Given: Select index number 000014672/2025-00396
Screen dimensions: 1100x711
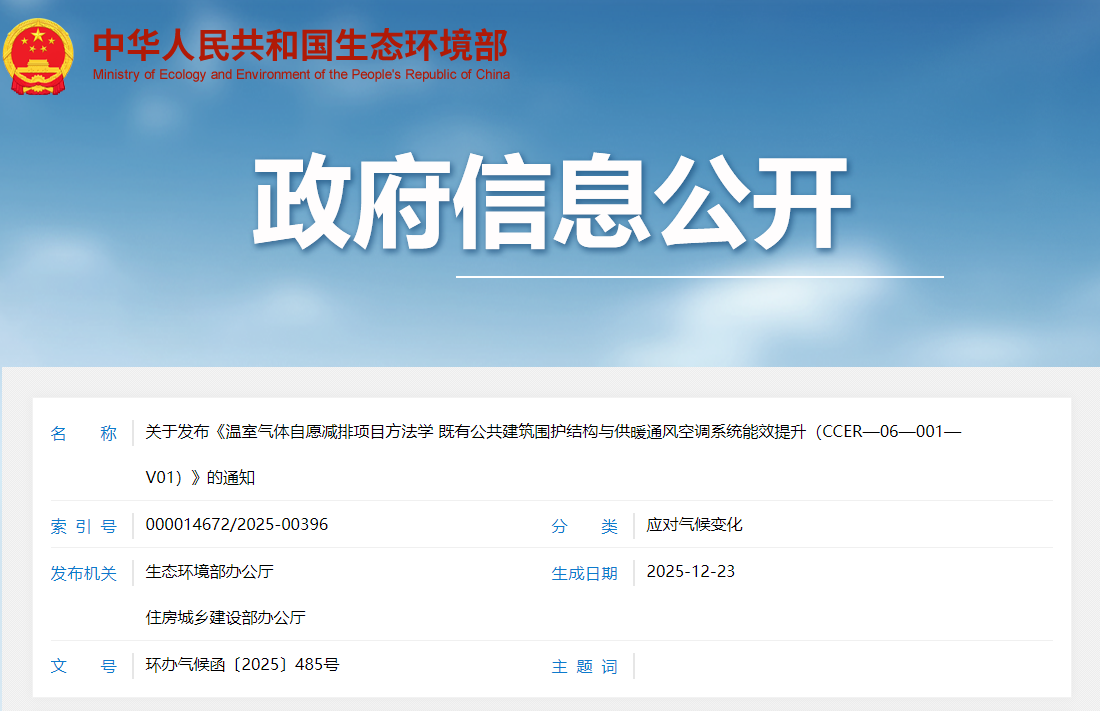Looking at the screenshot, I should (237, 525).
